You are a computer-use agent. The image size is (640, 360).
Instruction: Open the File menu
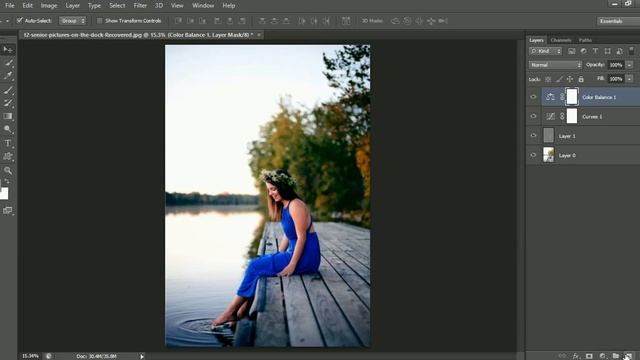pos(10,6)
